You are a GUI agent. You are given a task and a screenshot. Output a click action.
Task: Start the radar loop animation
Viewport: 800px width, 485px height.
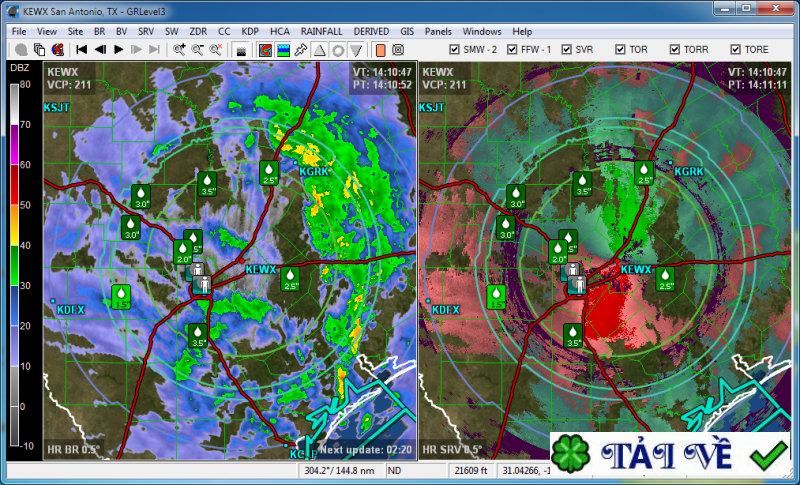tap(118, 49)
